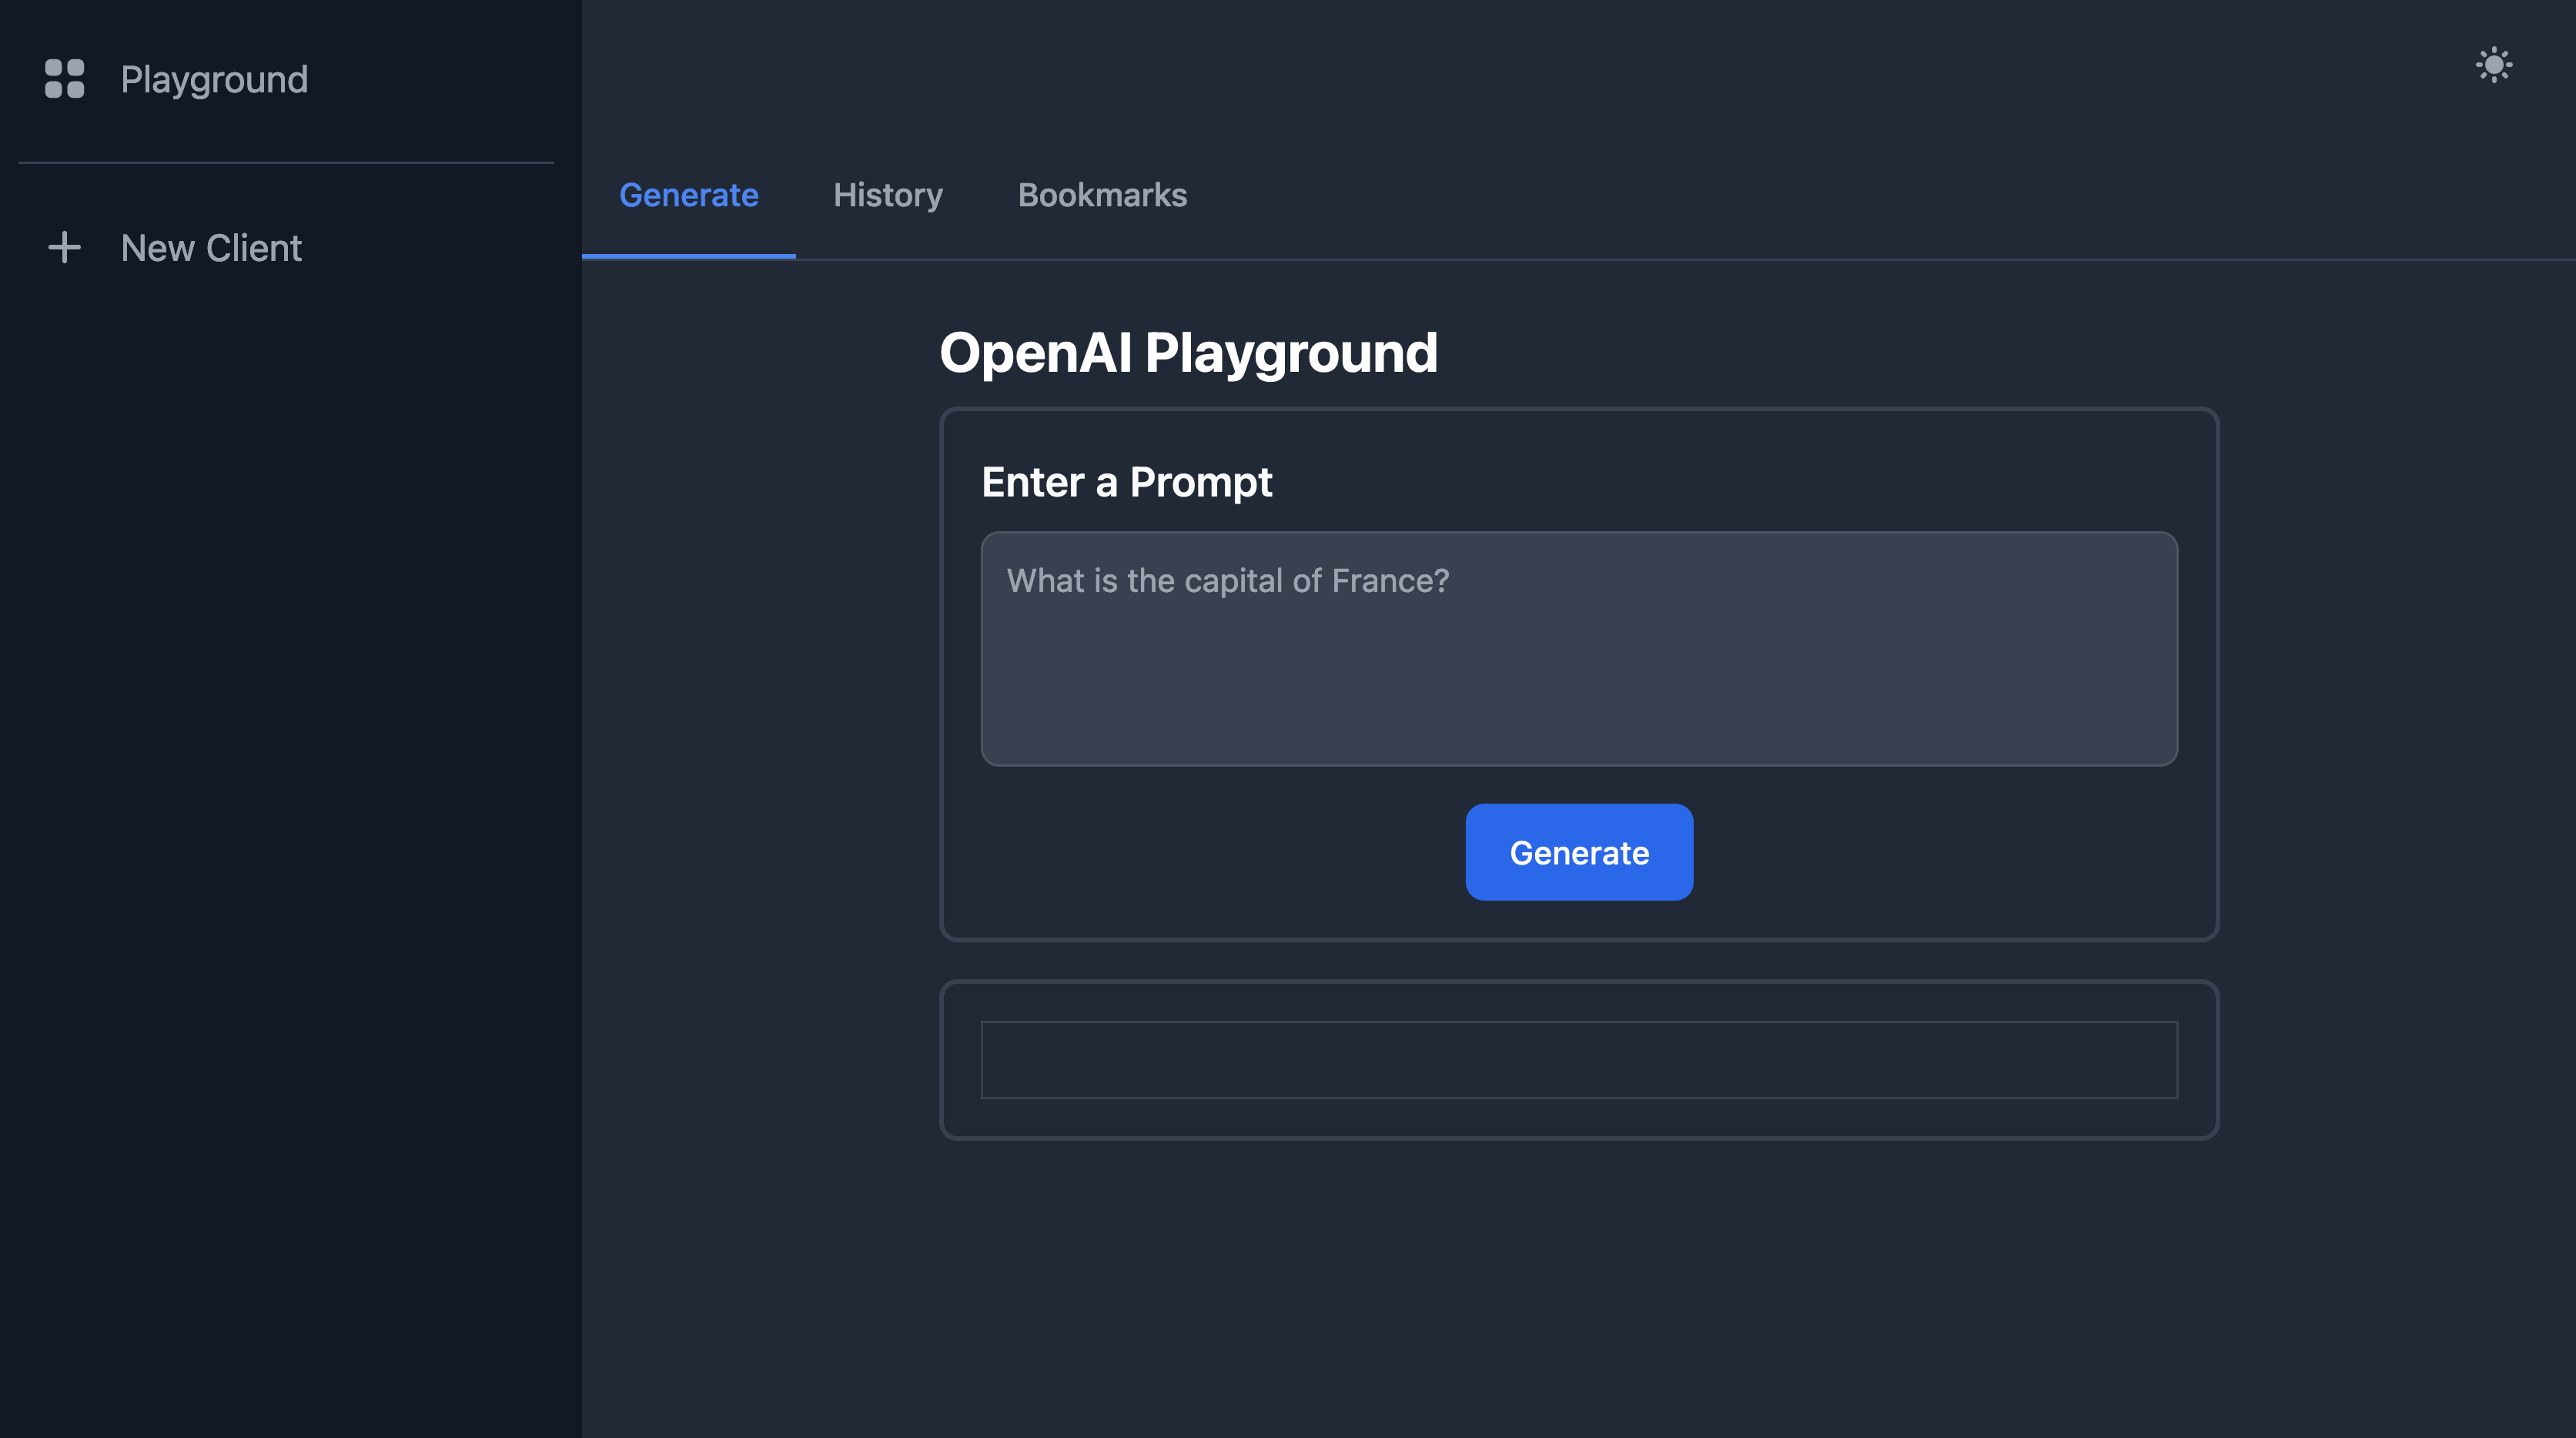Switch to the History tab

(888, 195)
